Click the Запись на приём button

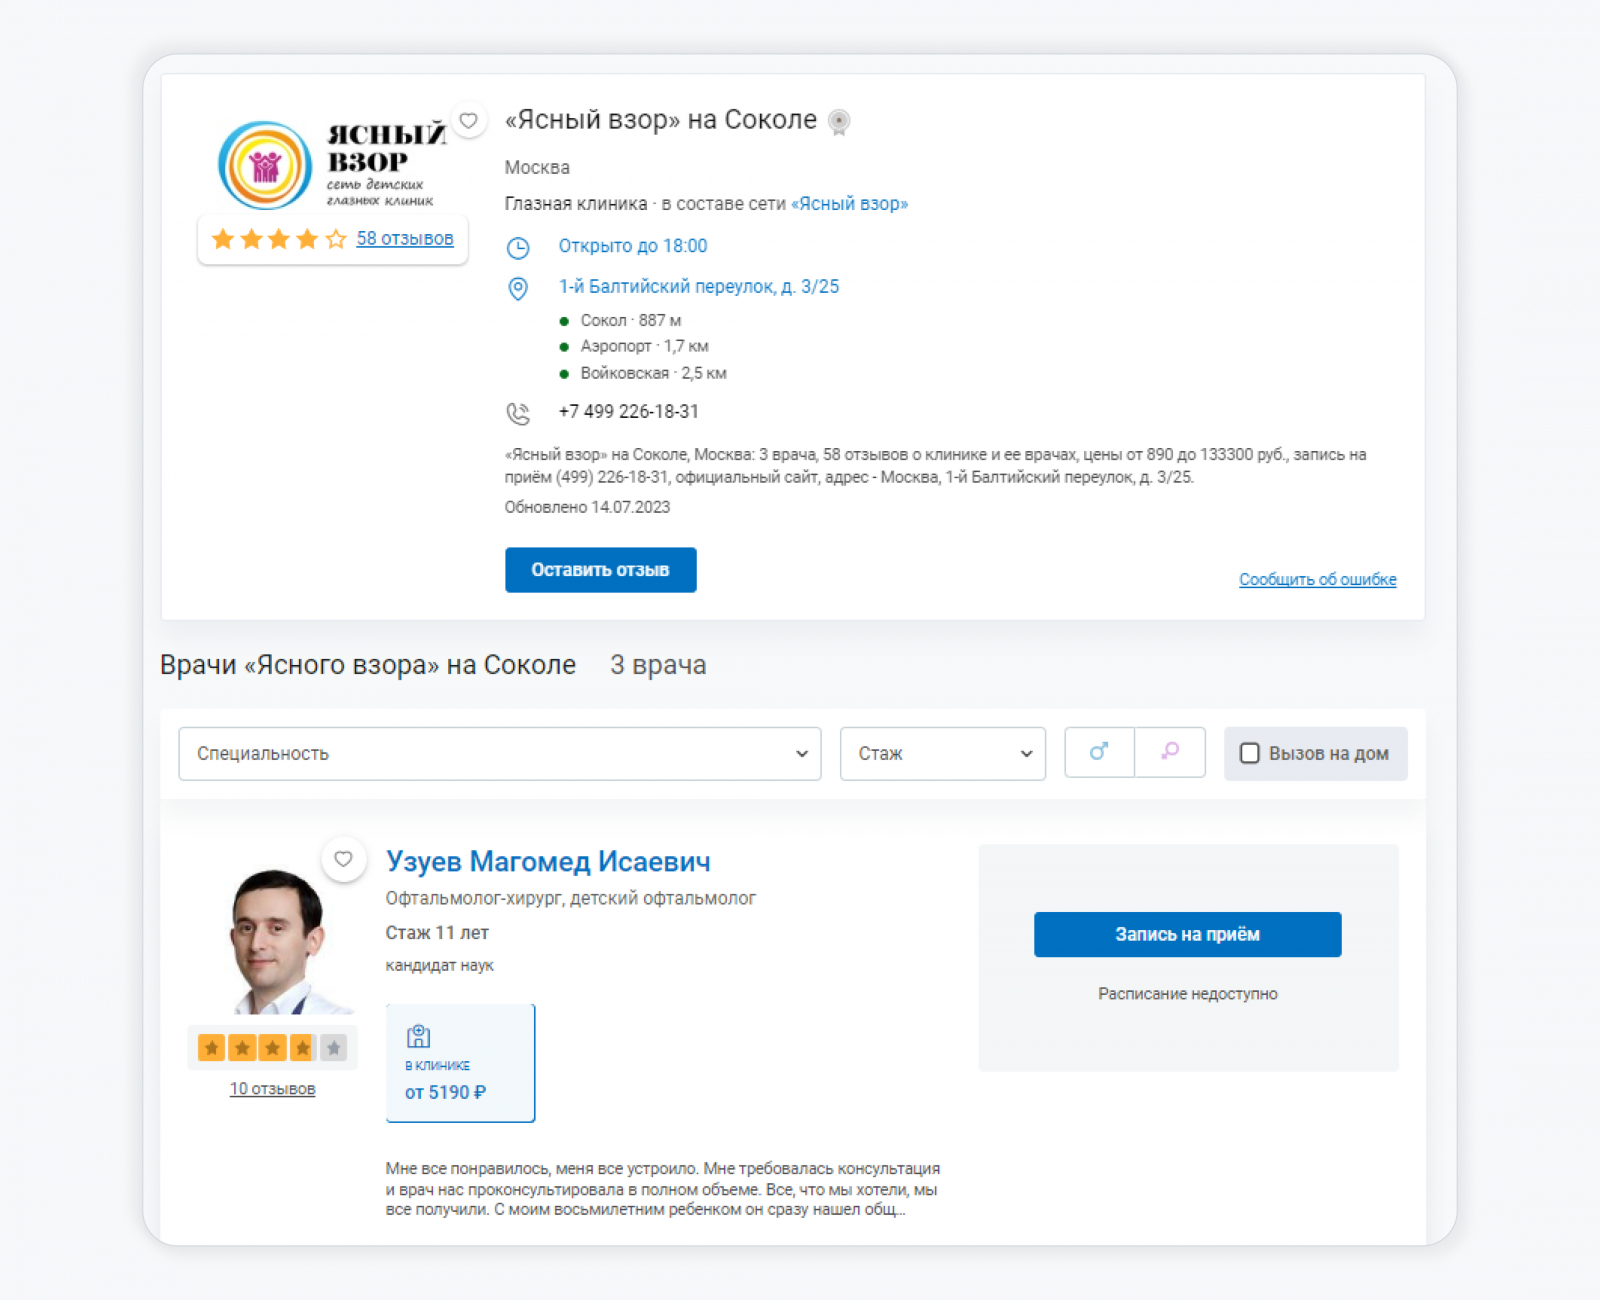pos(1188,935)
